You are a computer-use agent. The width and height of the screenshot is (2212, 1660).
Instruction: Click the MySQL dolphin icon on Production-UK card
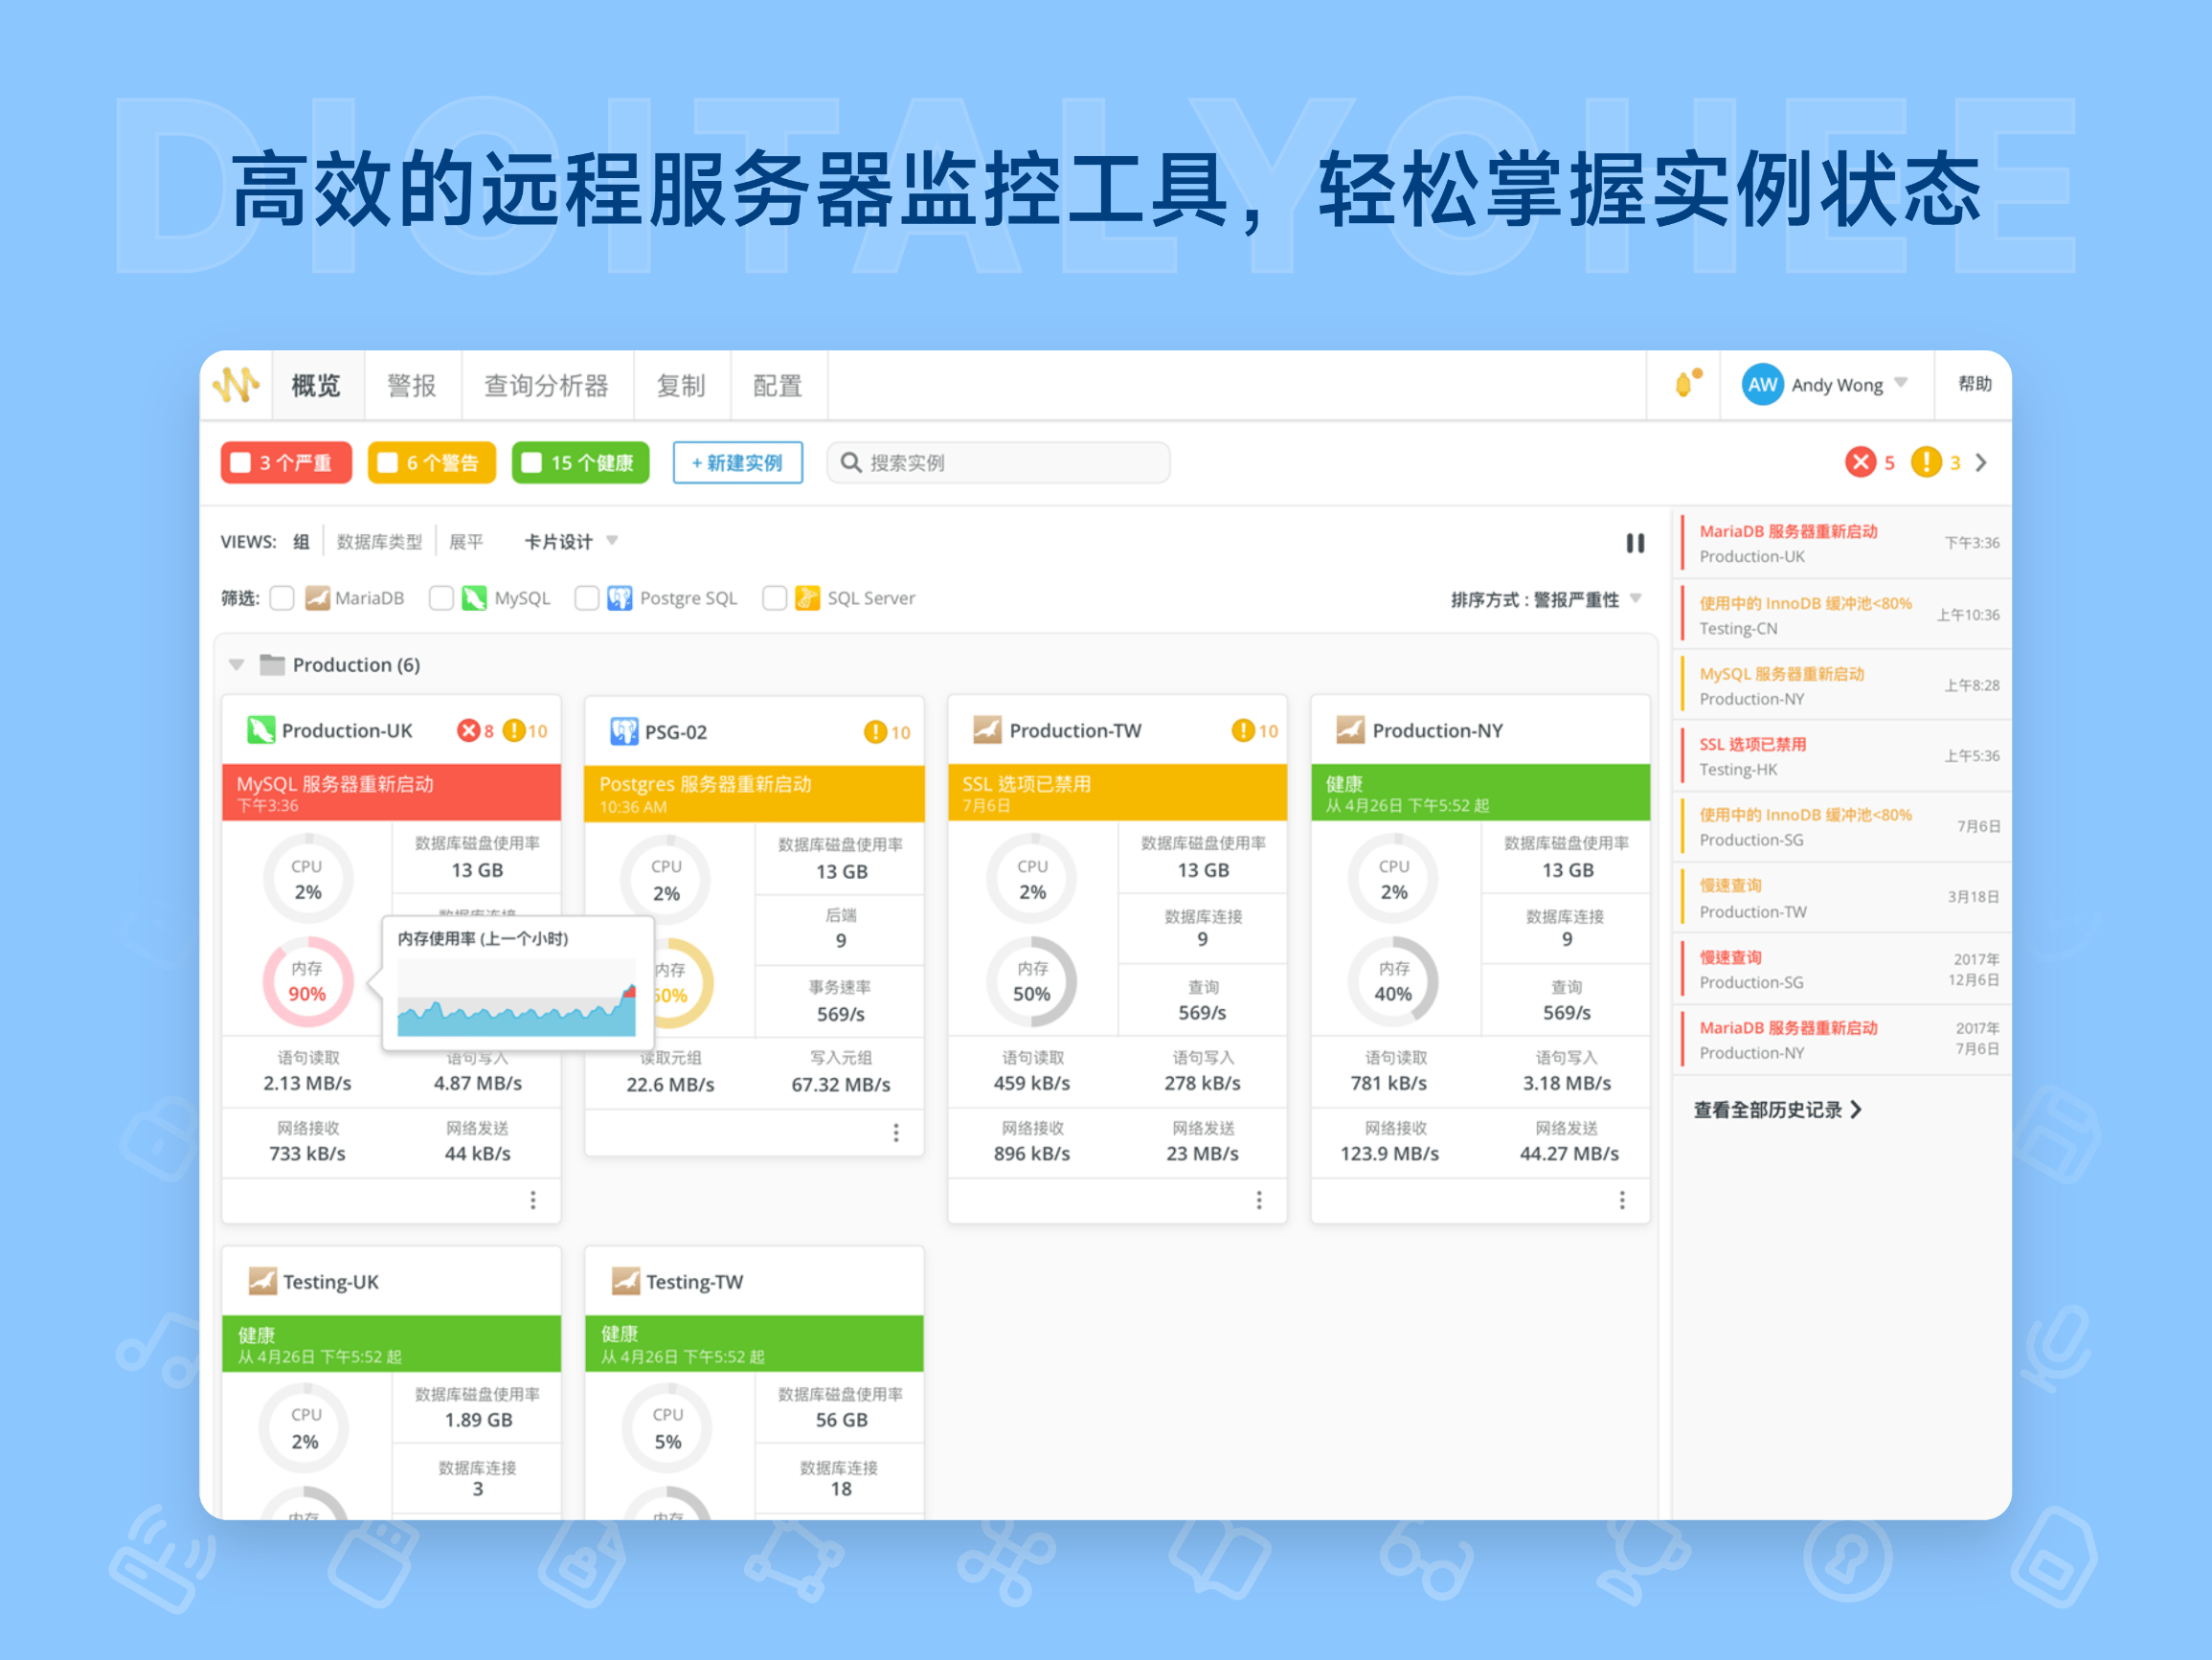[x=262, y=730]
